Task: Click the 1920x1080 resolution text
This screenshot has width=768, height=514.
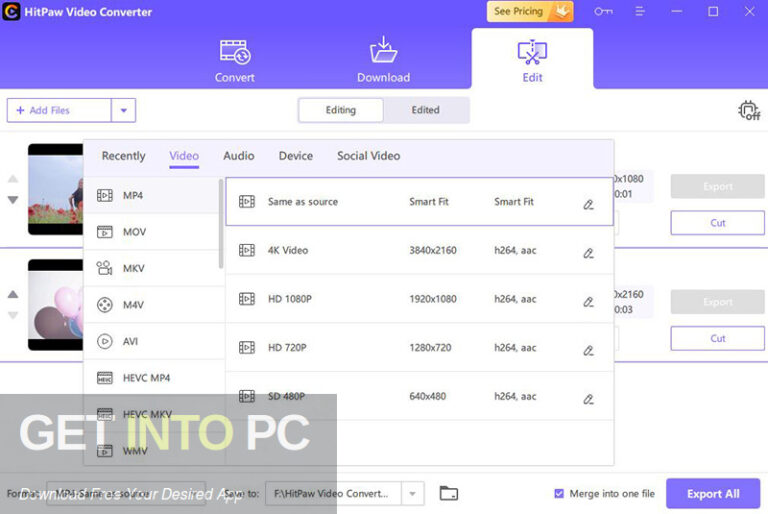Action: tap(433, 299)
